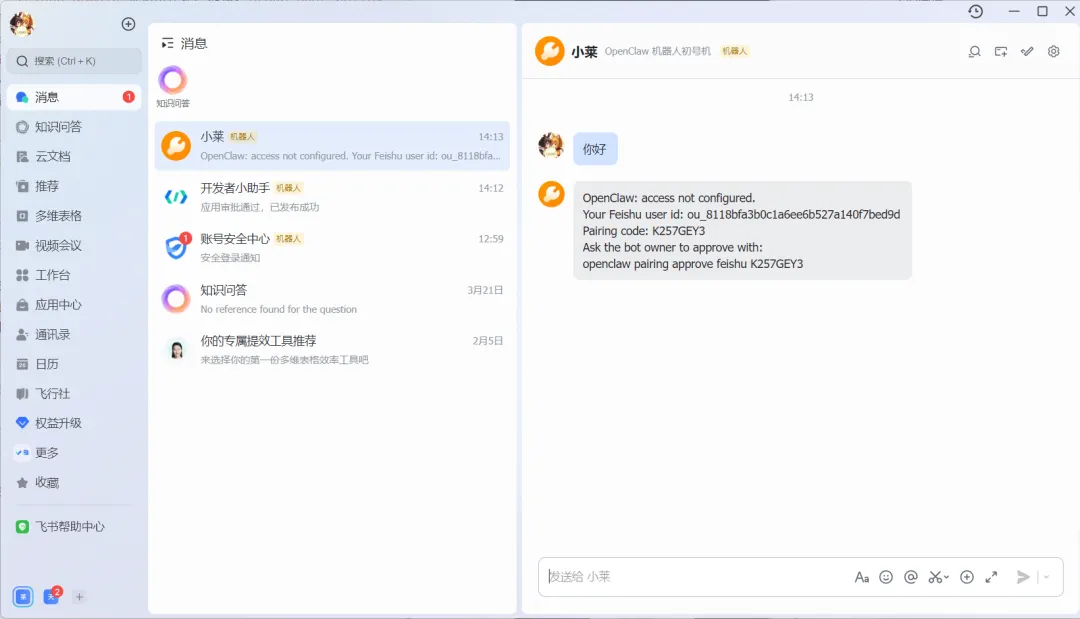Click the OpenClaw 机器人初号机 subtitle
Viewport: 1080px width, 619px height.
[x=657, y=51]
